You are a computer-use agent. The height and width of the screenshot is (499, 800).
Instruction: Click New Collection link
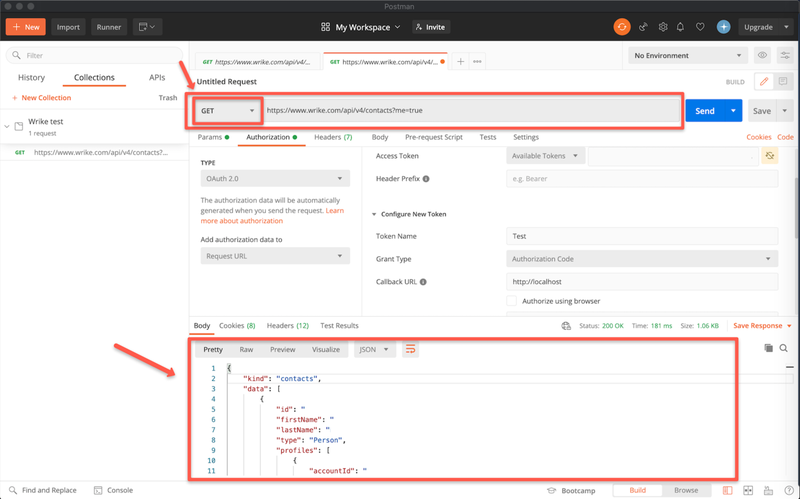click(41, 97)
